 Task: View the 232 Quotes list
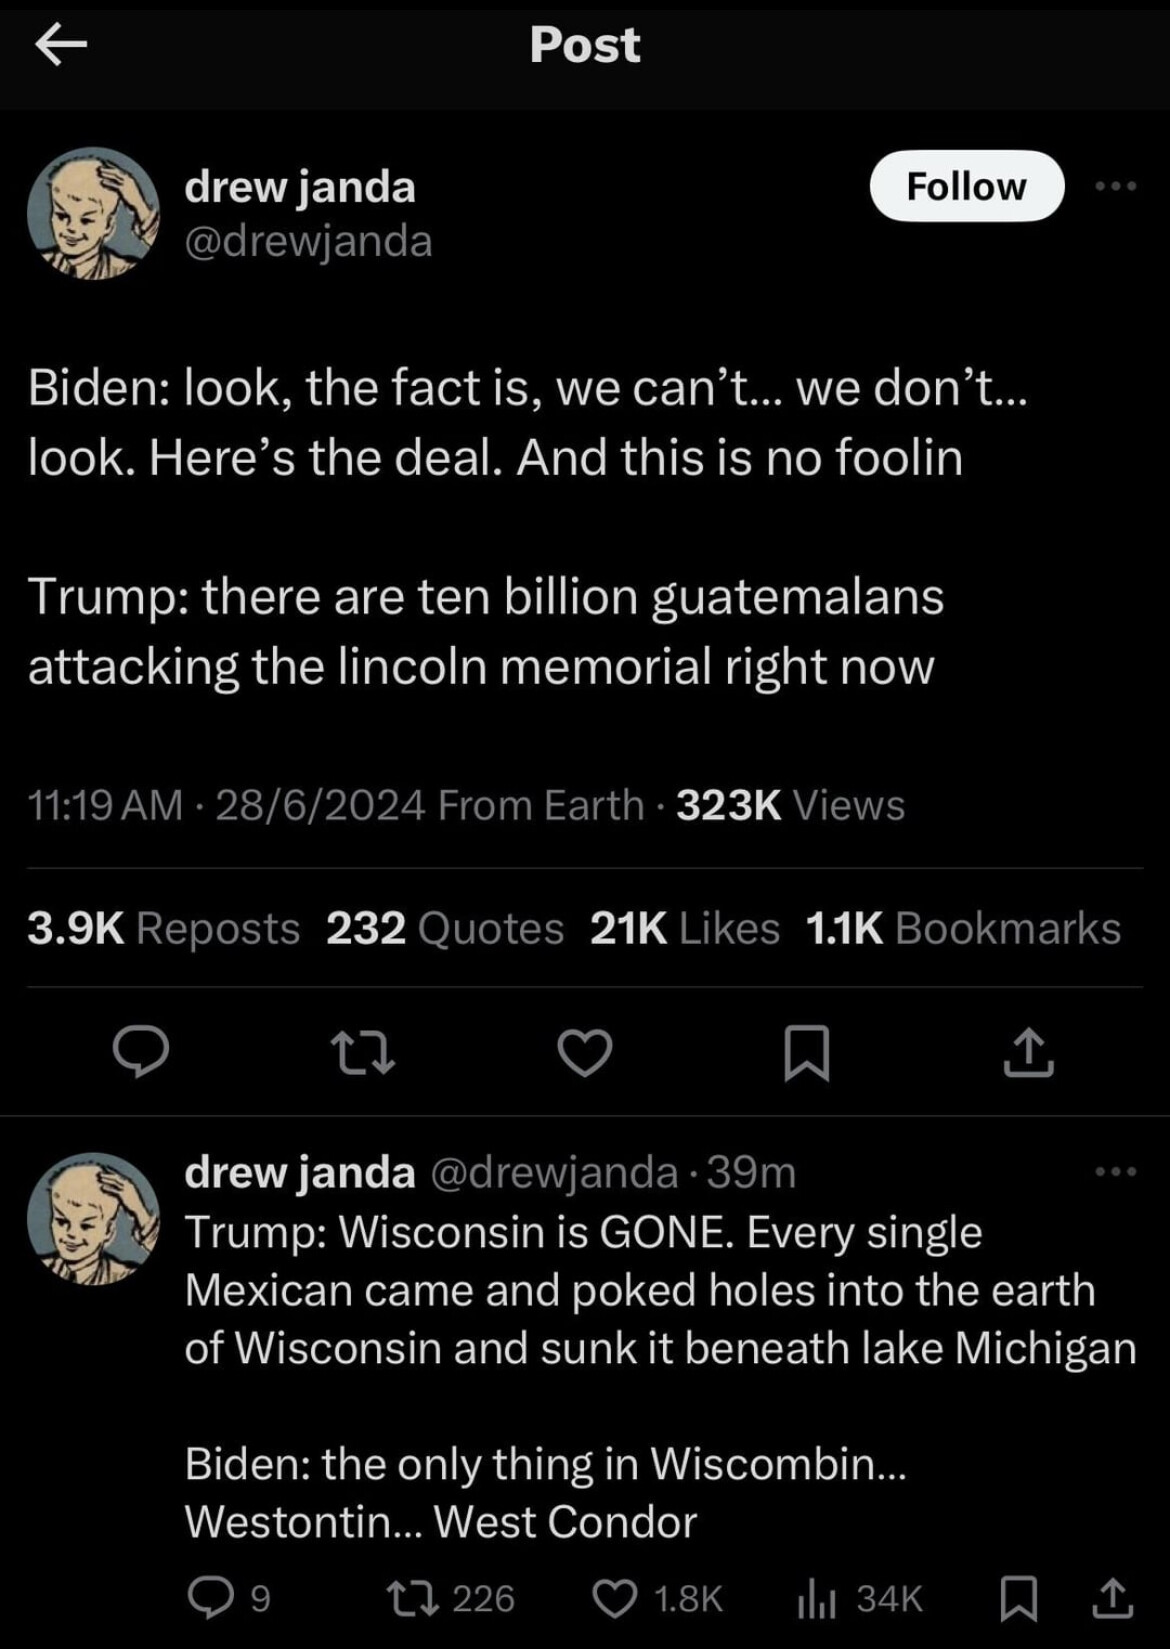coord(445,928)
